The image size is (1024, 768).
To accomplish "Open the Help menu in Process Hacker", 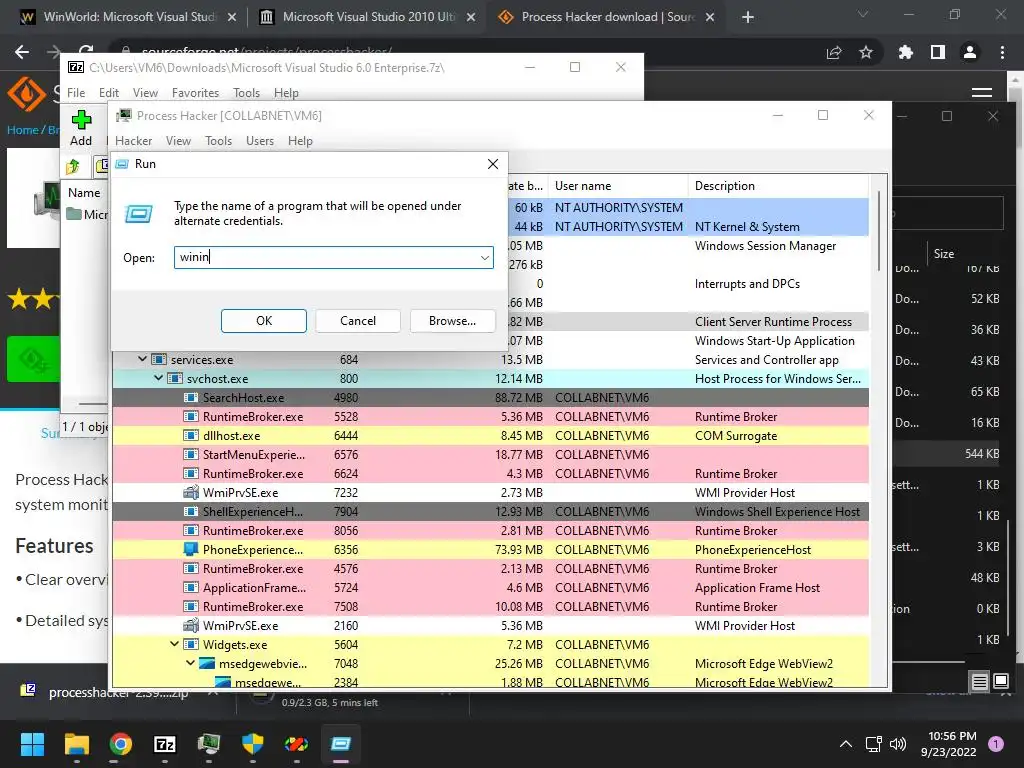I will (x=300, y=141).
